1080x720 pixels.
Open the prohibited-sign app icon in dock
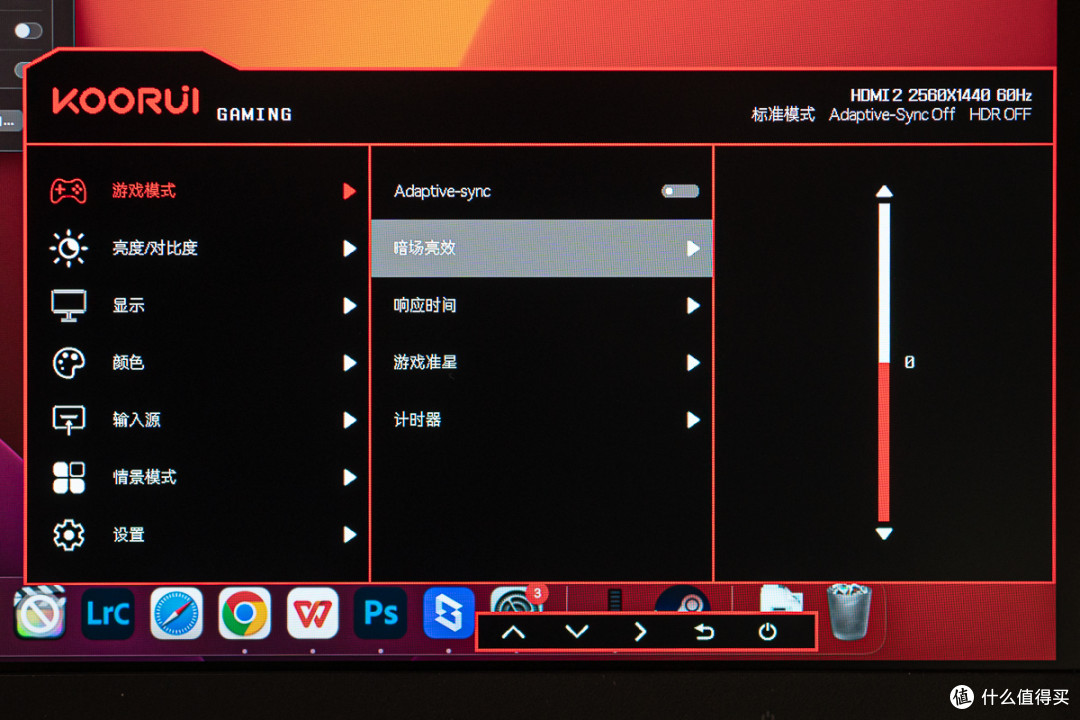point(40,613)
